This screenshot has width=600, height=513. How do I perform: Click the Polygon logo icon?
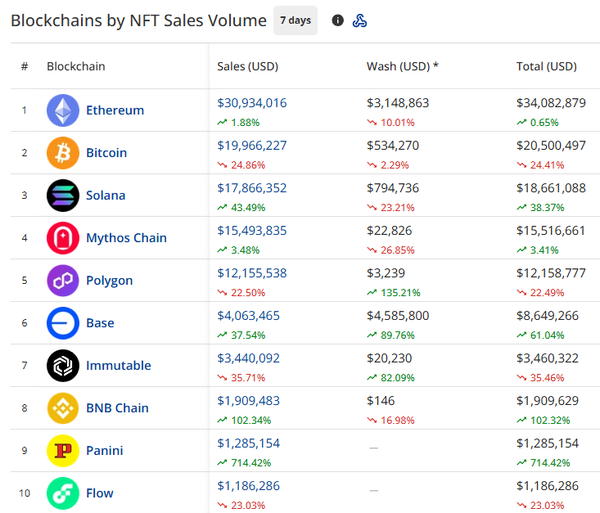(62, 280)
